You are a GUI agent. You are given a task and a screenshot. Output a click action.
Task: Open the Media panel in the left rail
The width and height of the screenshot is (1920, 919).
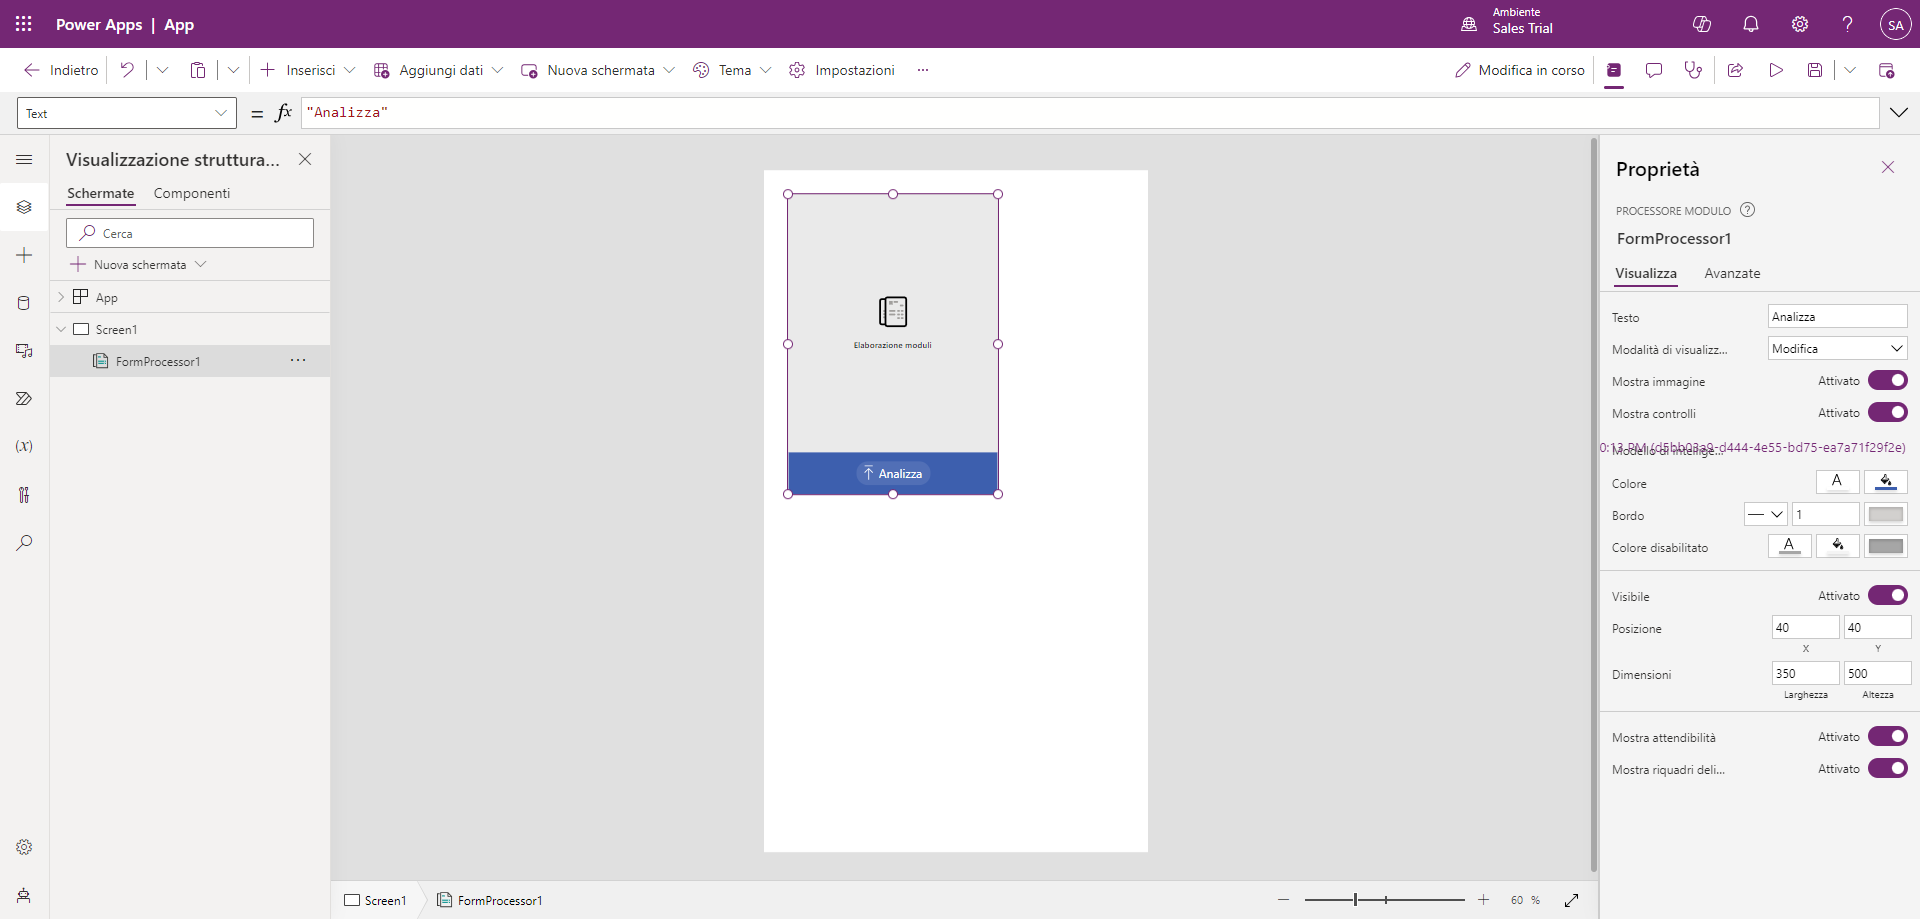pos(24,350)
